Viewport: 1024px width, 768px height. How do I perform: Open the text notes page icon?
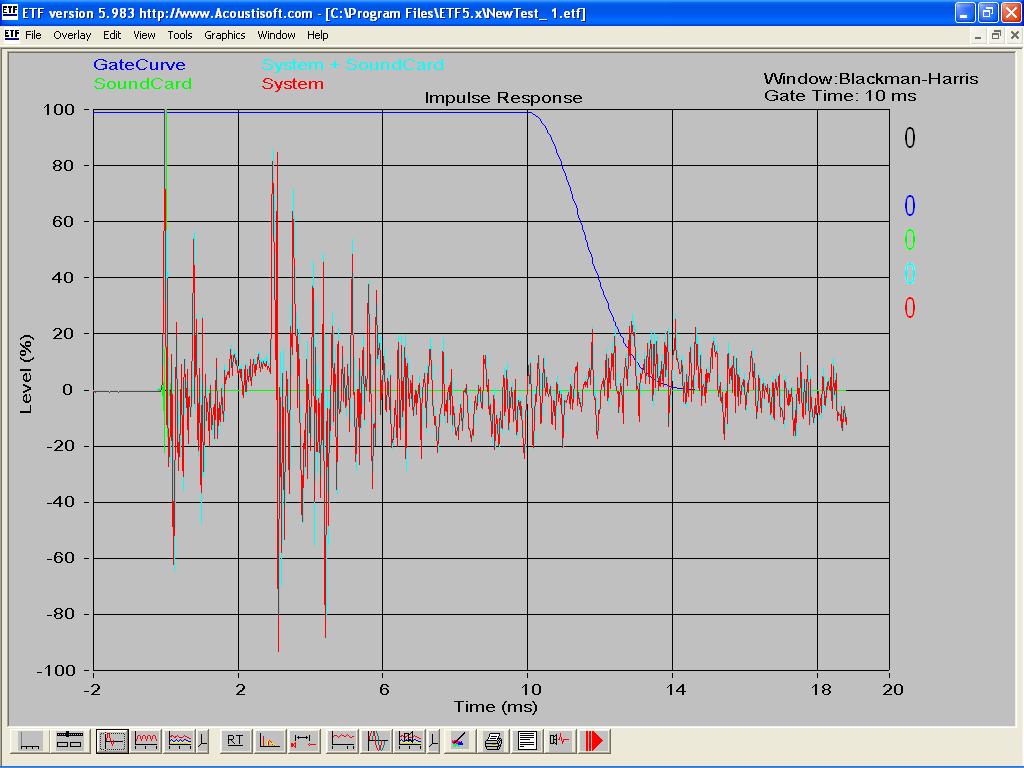point(527,741)
